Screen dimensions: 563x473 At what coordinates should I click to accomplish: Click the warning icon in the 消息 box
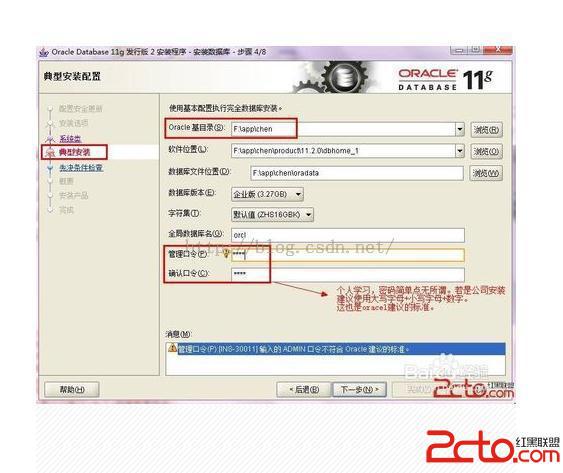click(x=172, y=348)
